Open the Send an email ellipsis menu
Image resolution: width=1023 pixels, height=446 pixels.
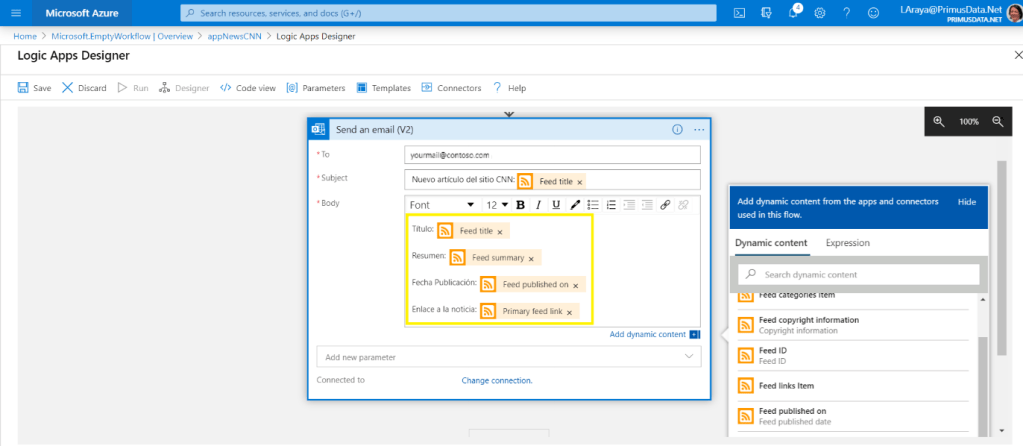point(699,130)
